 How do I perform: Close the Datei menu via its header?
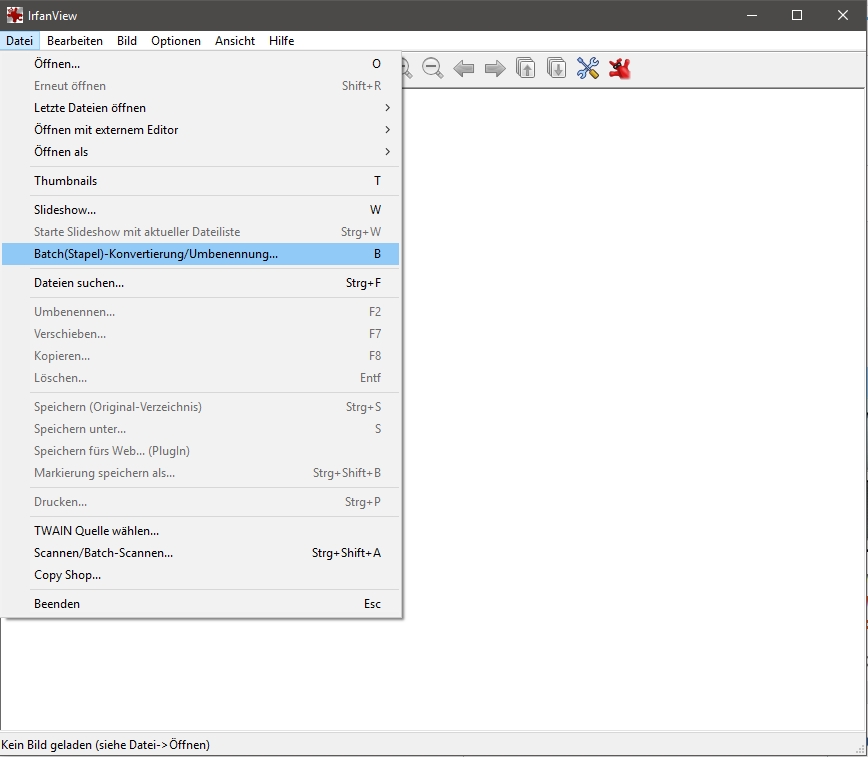[x=19, y=40]
